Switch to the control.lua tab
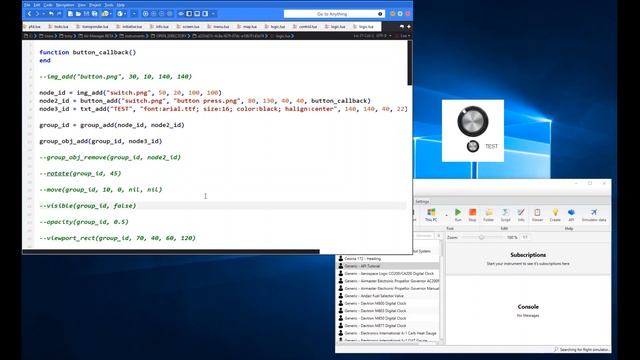 (305, 27)
